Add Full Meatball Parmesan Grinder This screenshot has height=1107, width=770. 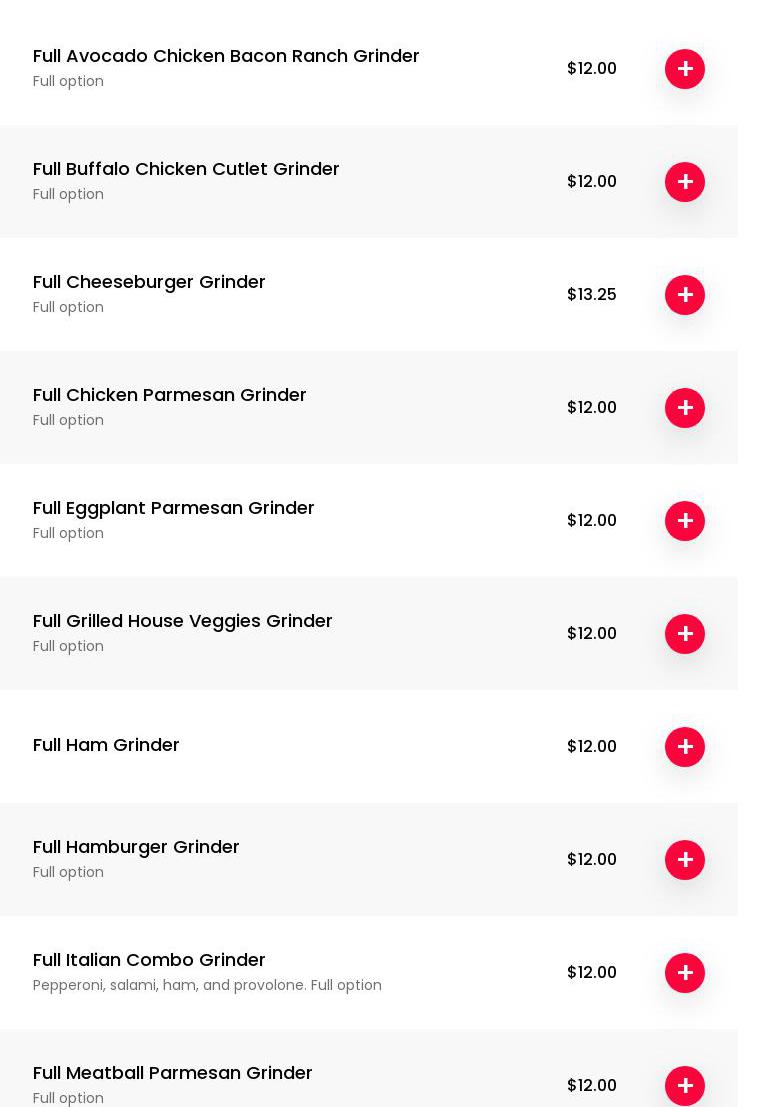685,1085
